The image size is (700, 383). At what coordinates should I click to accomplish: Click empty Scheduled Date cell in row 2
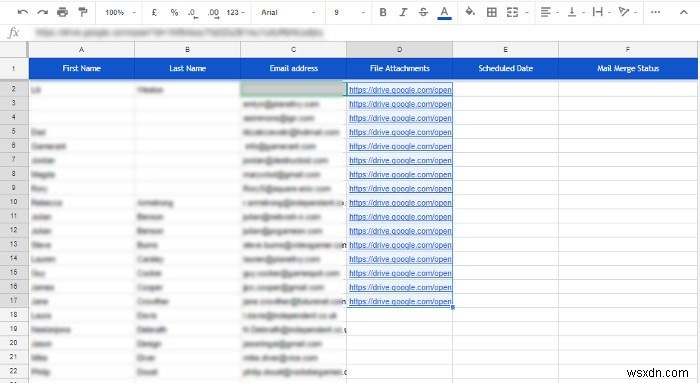(505, 89)
